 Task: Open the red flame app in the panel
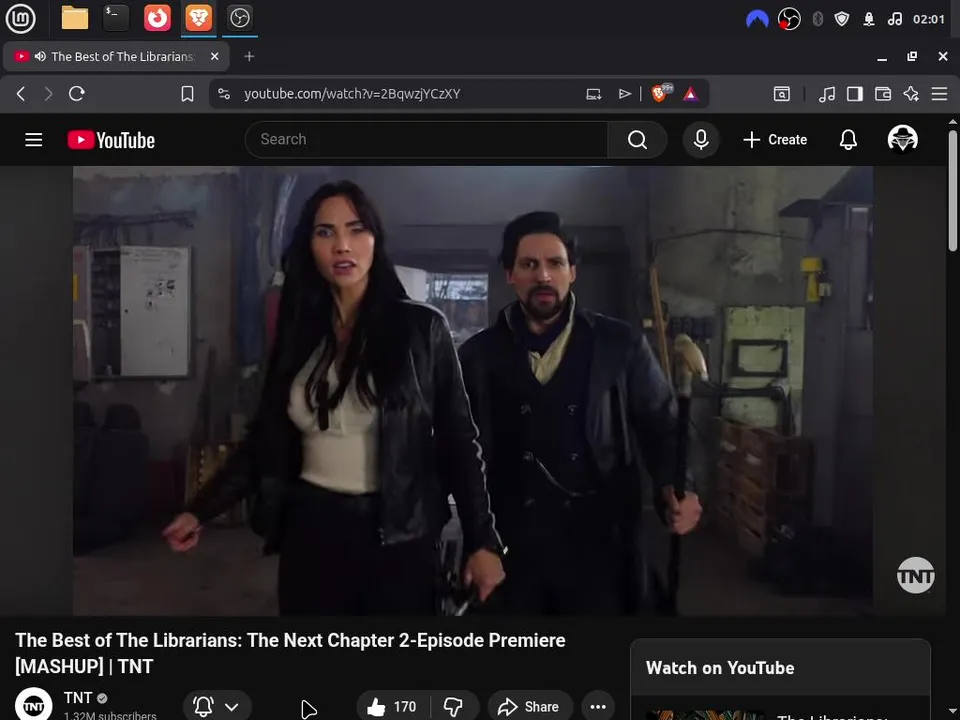coord(157,18)
